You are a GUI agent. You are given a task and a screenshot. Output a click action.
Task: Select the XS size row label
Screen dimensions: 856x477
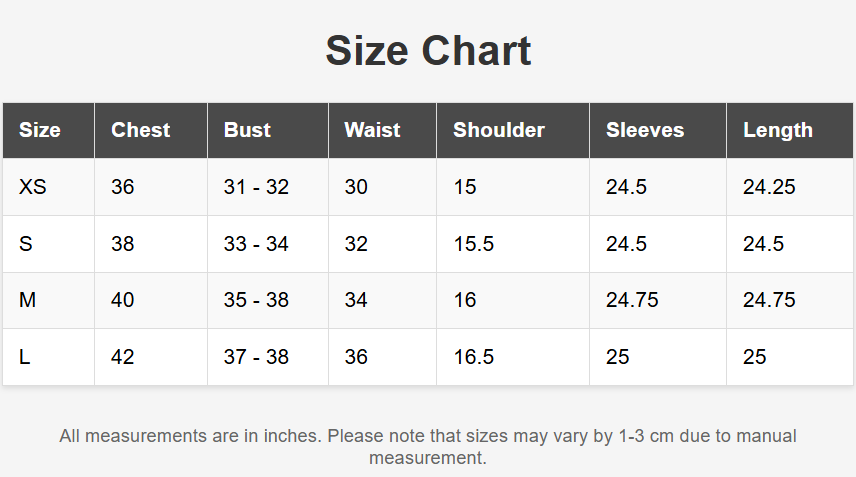pos(33,187)
